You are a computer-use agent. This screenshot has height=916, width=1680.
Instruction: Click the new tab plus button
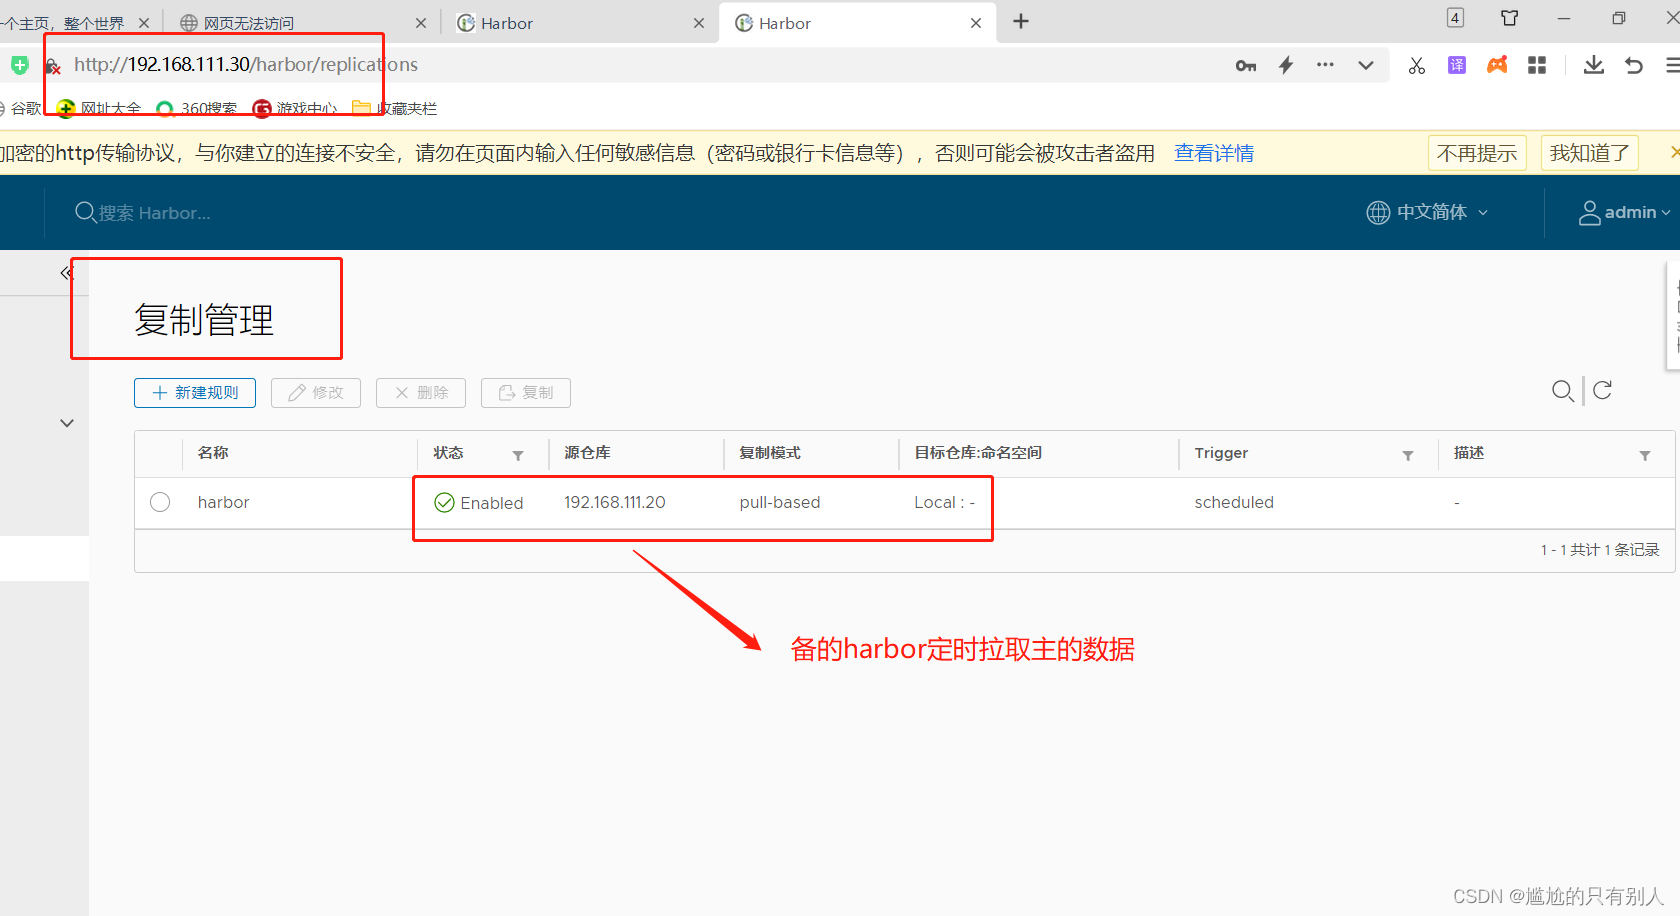pos(1021,22)
